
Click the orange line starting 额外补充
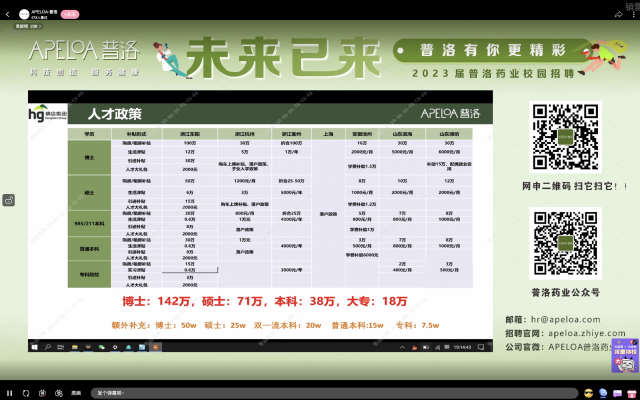point(275,325)
